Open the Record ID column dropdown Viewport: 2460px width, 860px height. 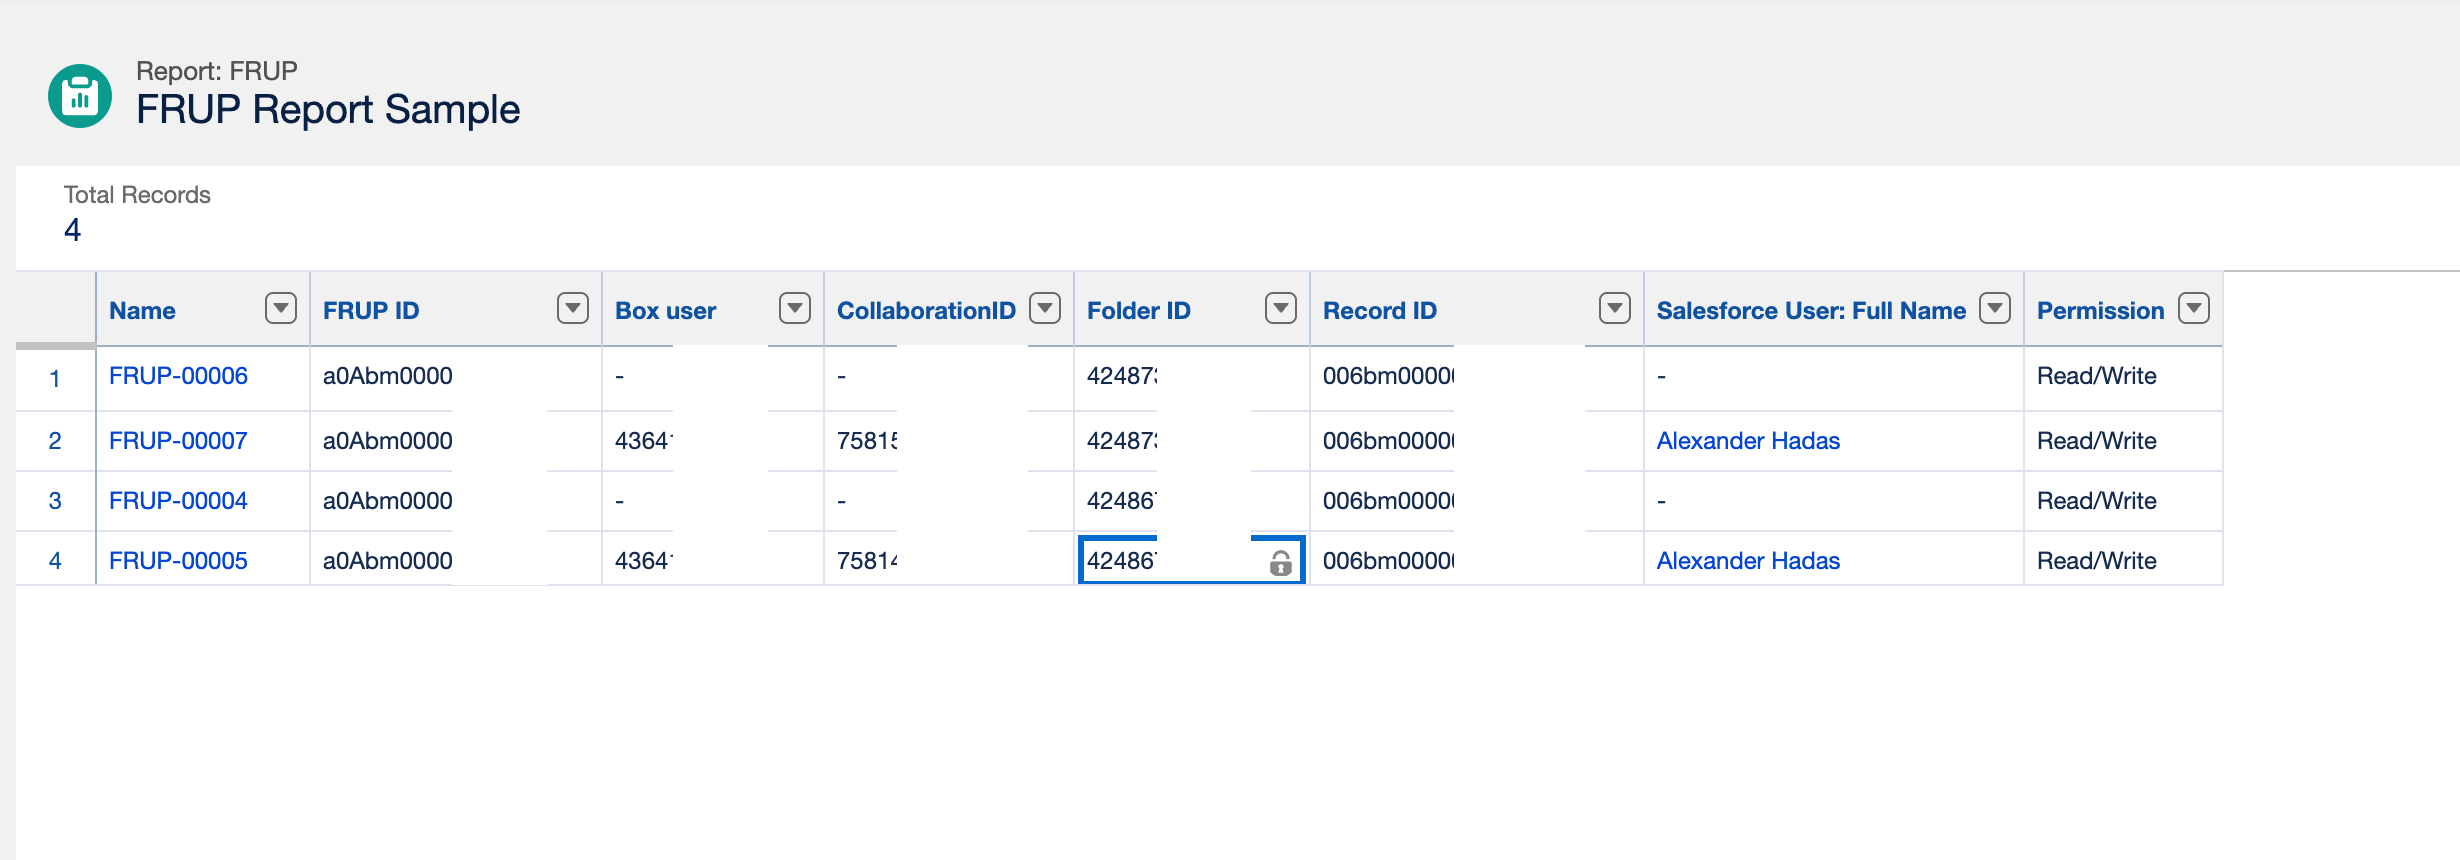pyautogui.click(x=1615, y=309)
